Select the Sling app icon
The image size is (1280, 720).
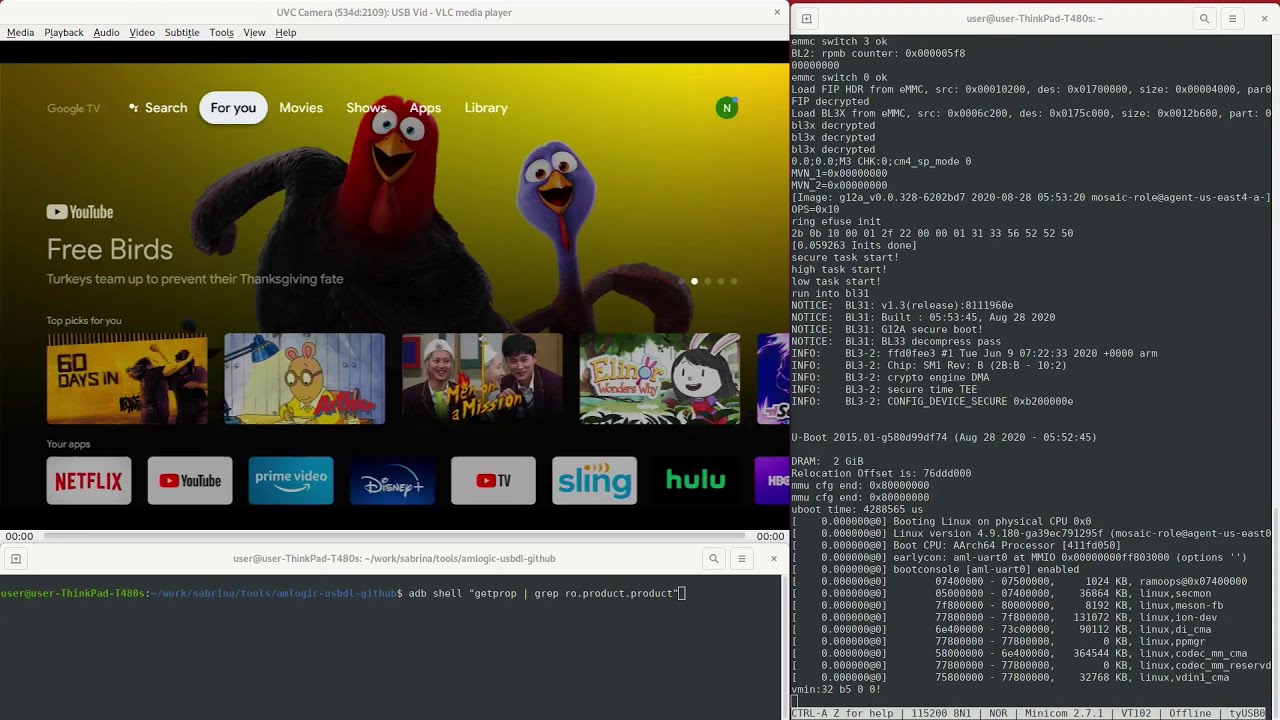click(x=594, y=481)
